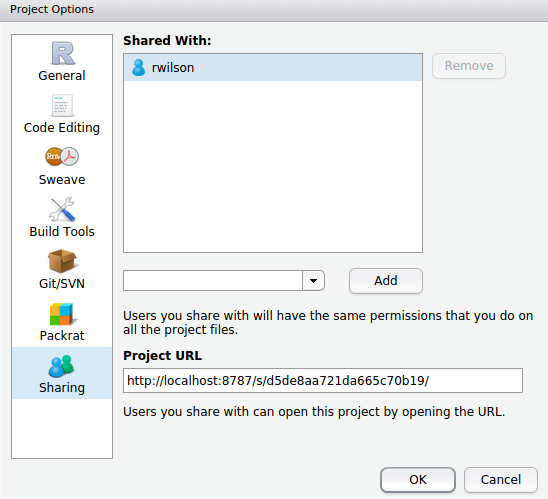
Task: Select the rwilson name in shared list
Action: (x=173, y=68)
